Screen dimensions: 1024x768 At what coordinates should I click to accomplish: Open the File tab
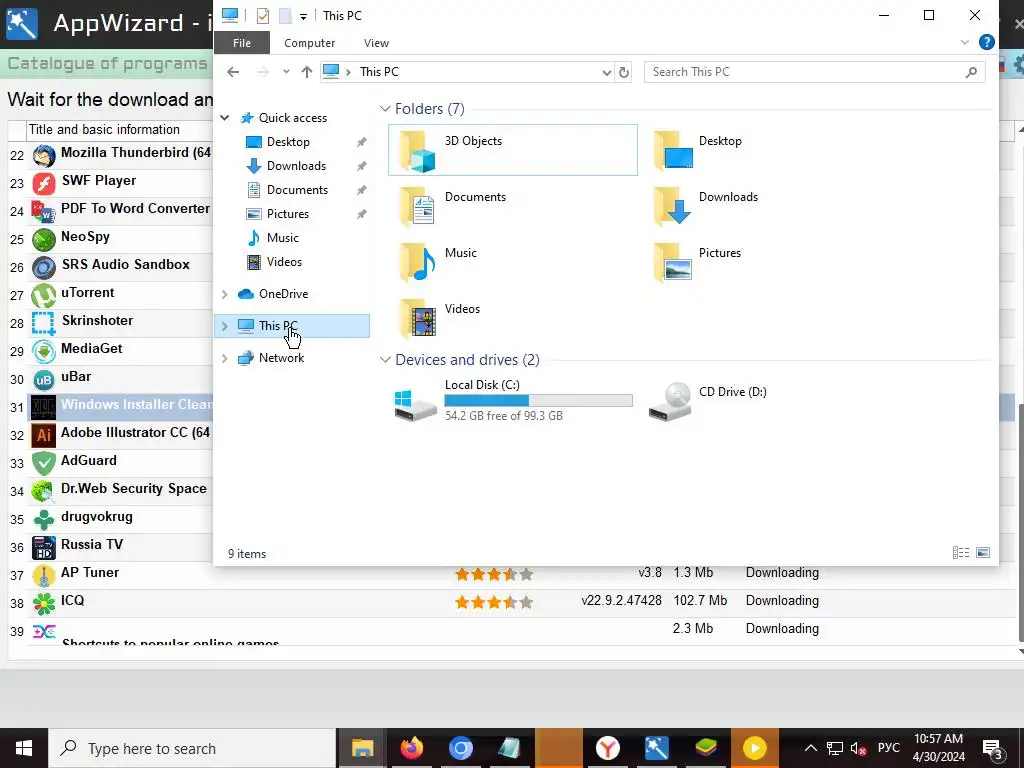(242, 43)
